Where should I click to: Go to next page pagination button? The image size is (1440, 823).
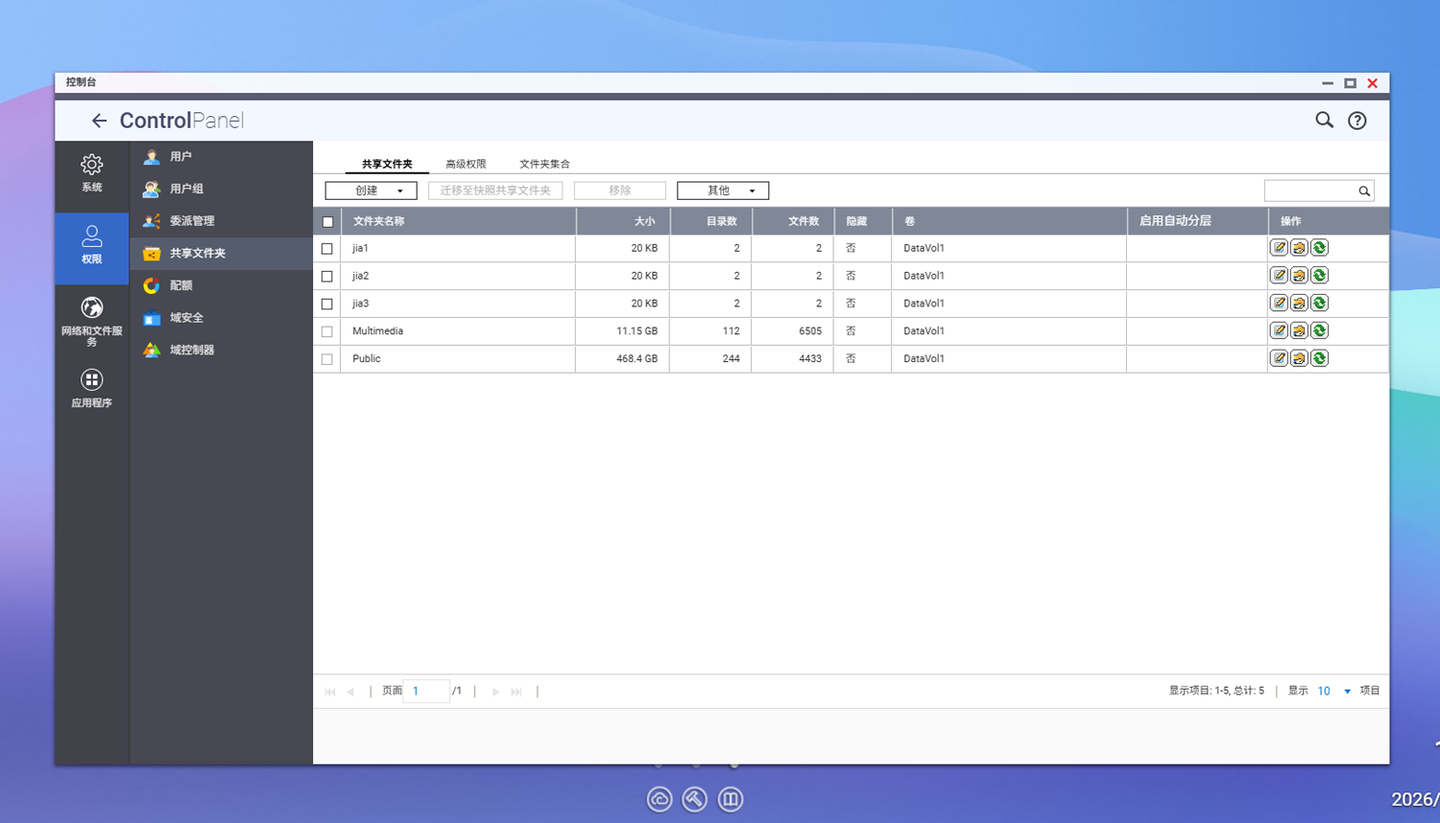[x=495, y=692]
